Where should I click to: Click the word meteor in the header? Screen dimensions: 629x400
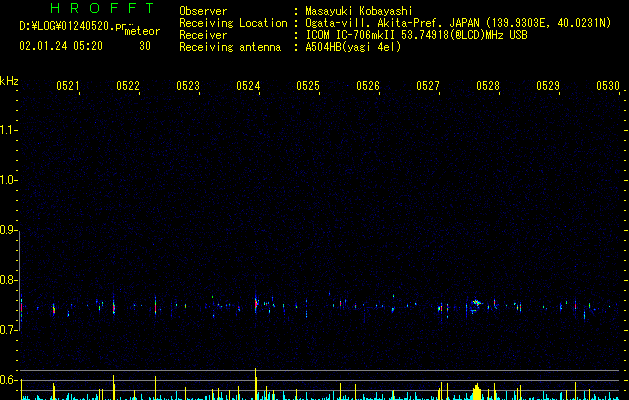pos(142,31)
